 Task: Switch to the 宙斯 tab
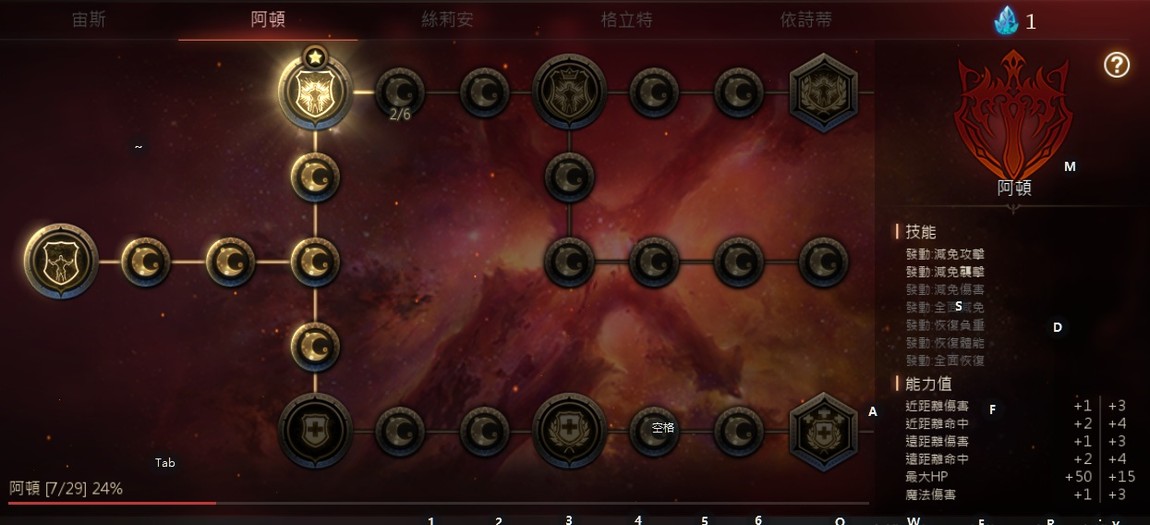coord(89,20)
